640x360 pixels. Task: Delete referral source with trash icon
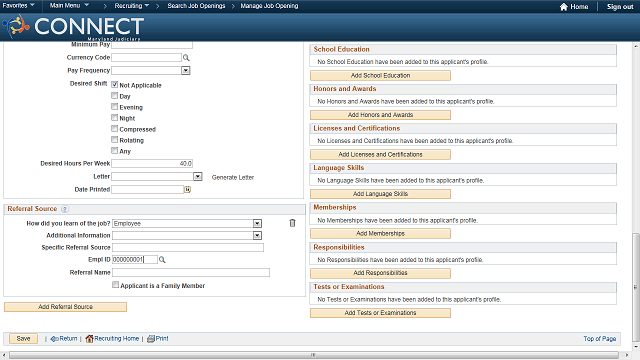292,223
